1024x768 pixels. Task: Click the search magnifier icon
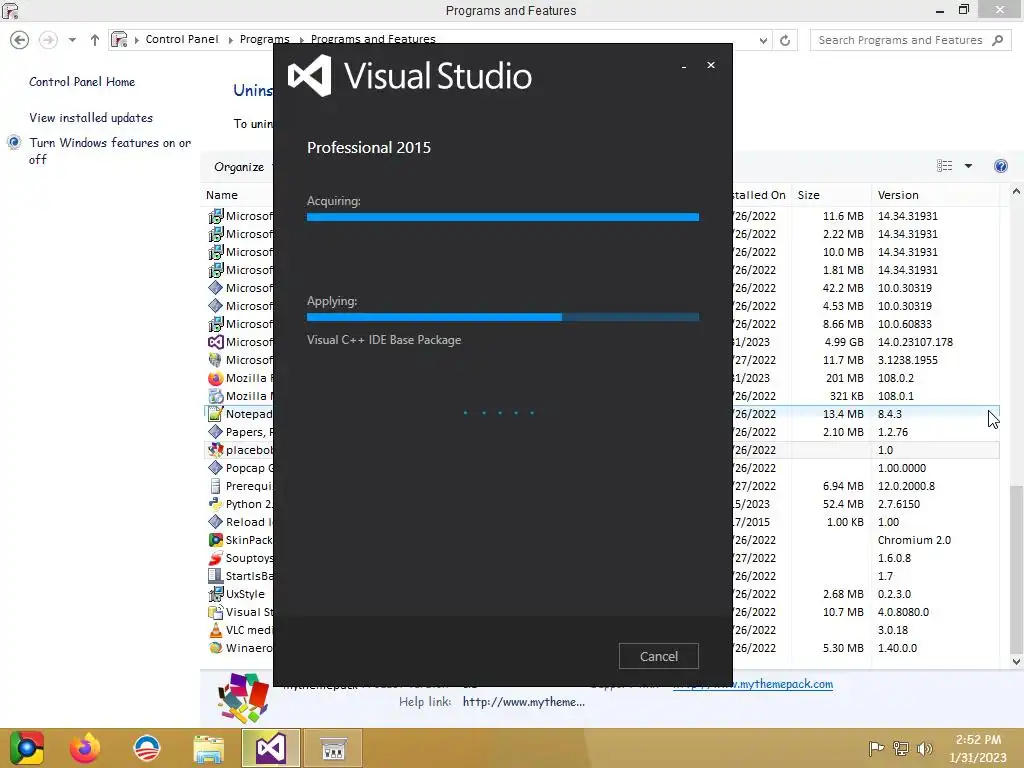click(x=997, y=40)
